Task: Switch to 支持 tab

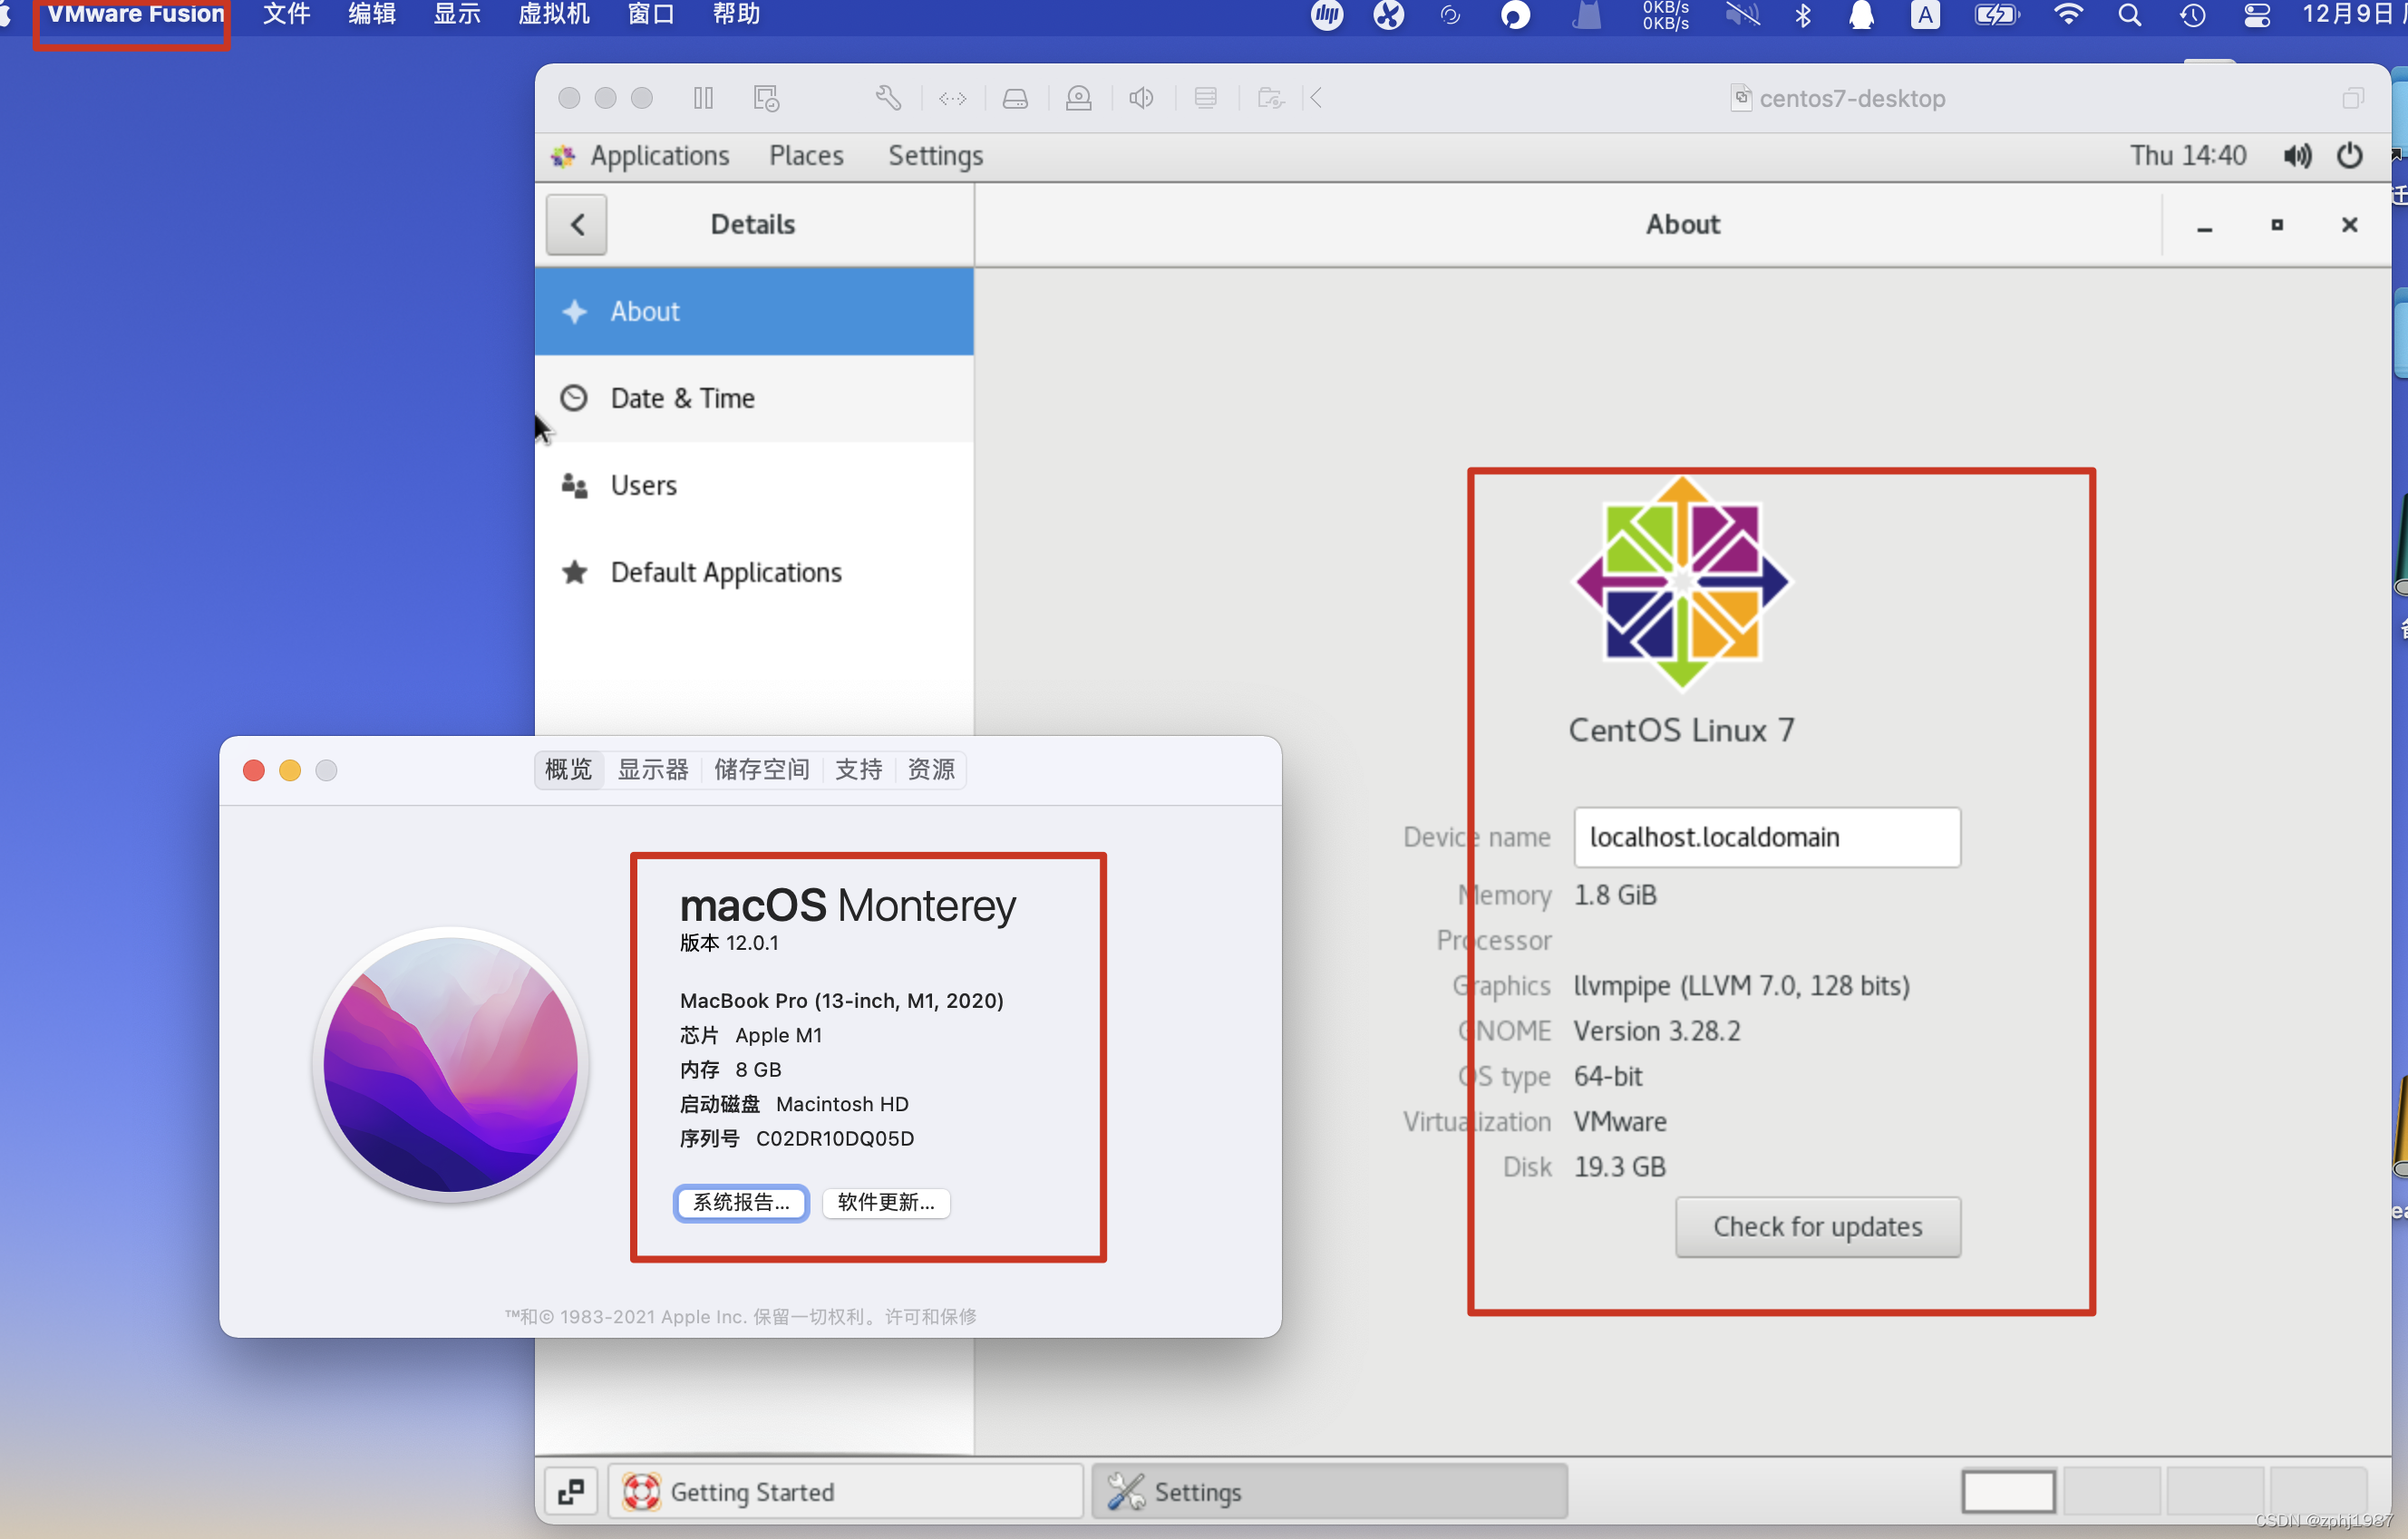Action: (x=859, y=769)
